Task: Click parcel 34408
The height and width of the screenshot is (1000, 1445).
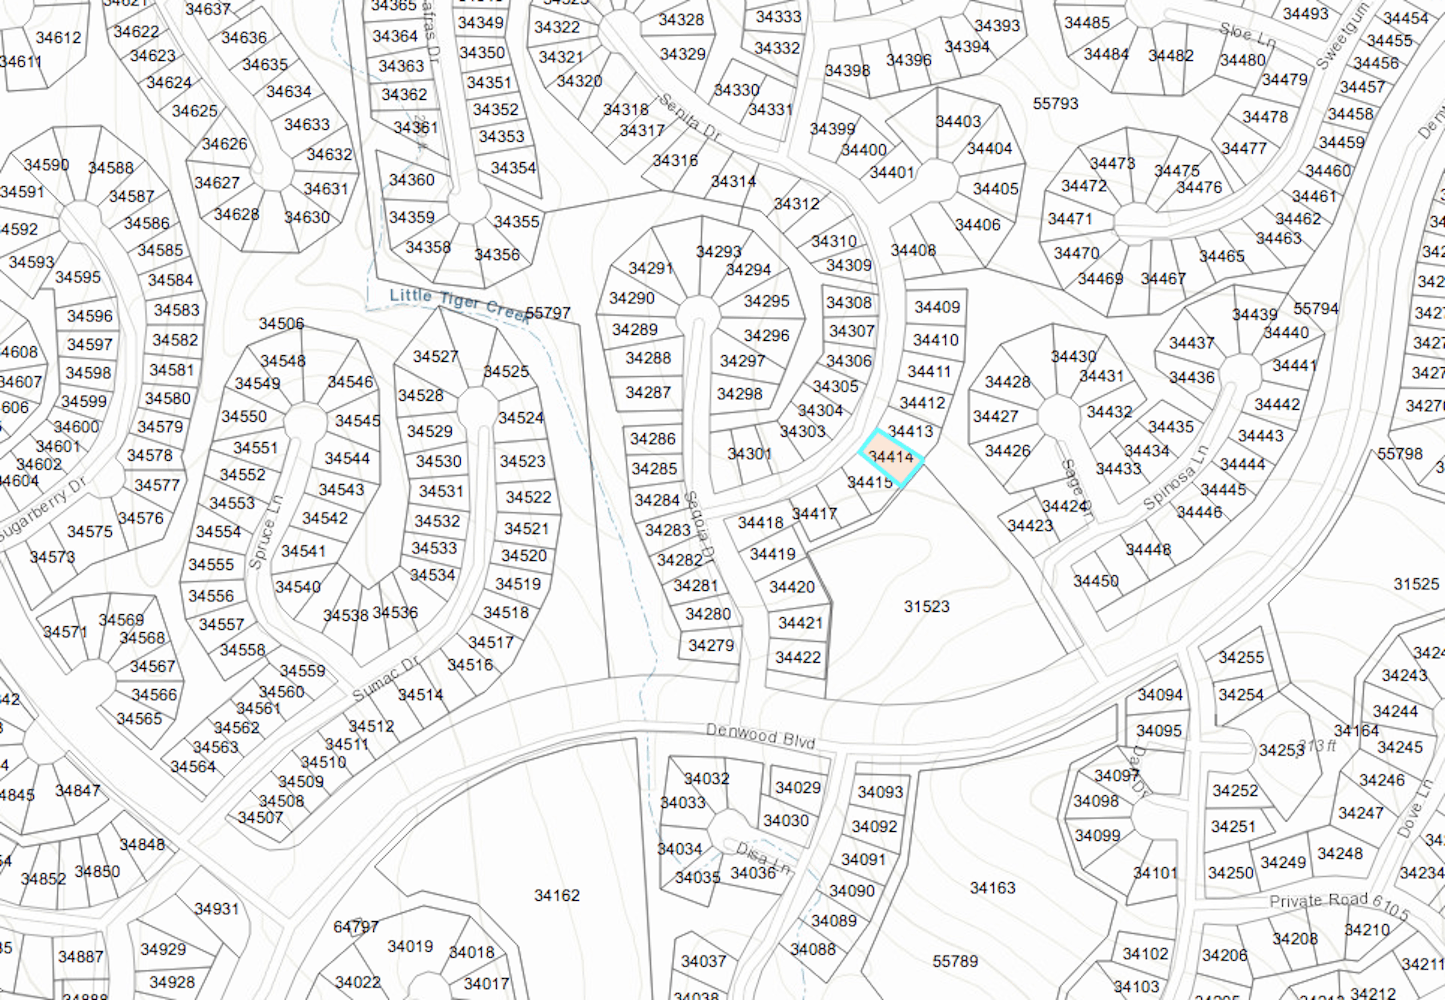Action: tap(913, 249)
